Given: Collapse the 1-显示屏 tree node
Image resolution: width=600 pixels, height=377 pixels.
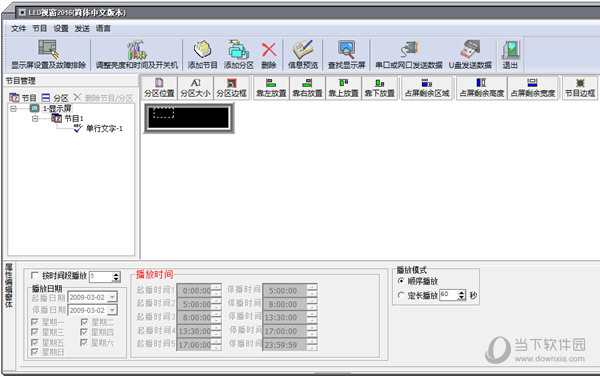Looking at the screenshot, I should (x=13, y=109).
